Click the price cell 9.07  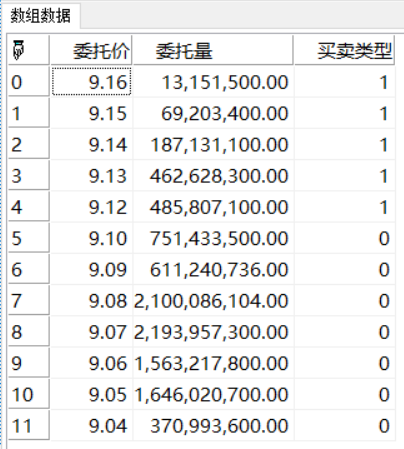[91, 332]
